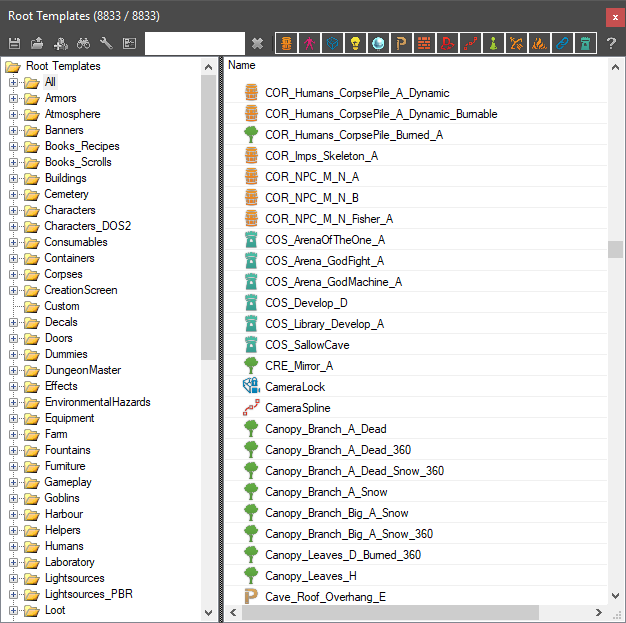Screen dimensions: 626x623
Task: Select the CreationScreen folder
Action: point(81,290)
